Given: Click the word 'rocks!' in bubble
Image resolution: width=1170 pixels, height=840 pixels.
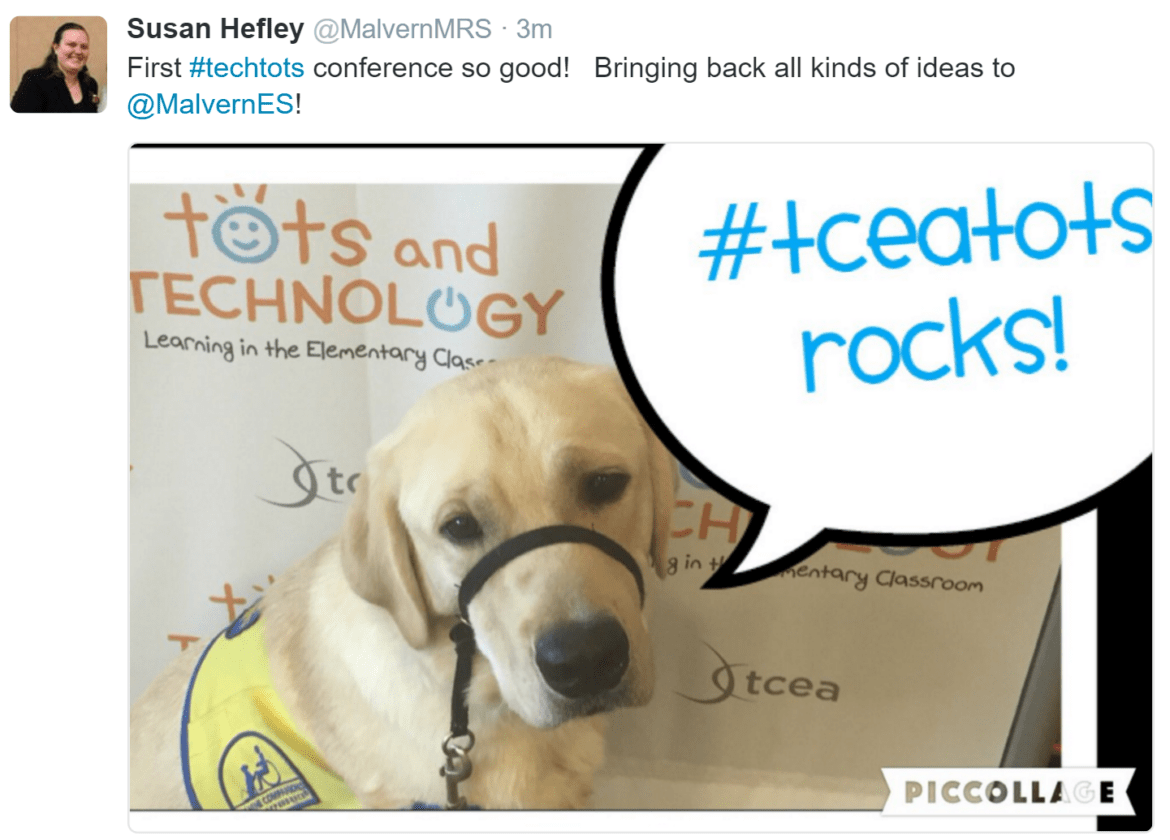Looking at the screenshot, I should 935,344.
